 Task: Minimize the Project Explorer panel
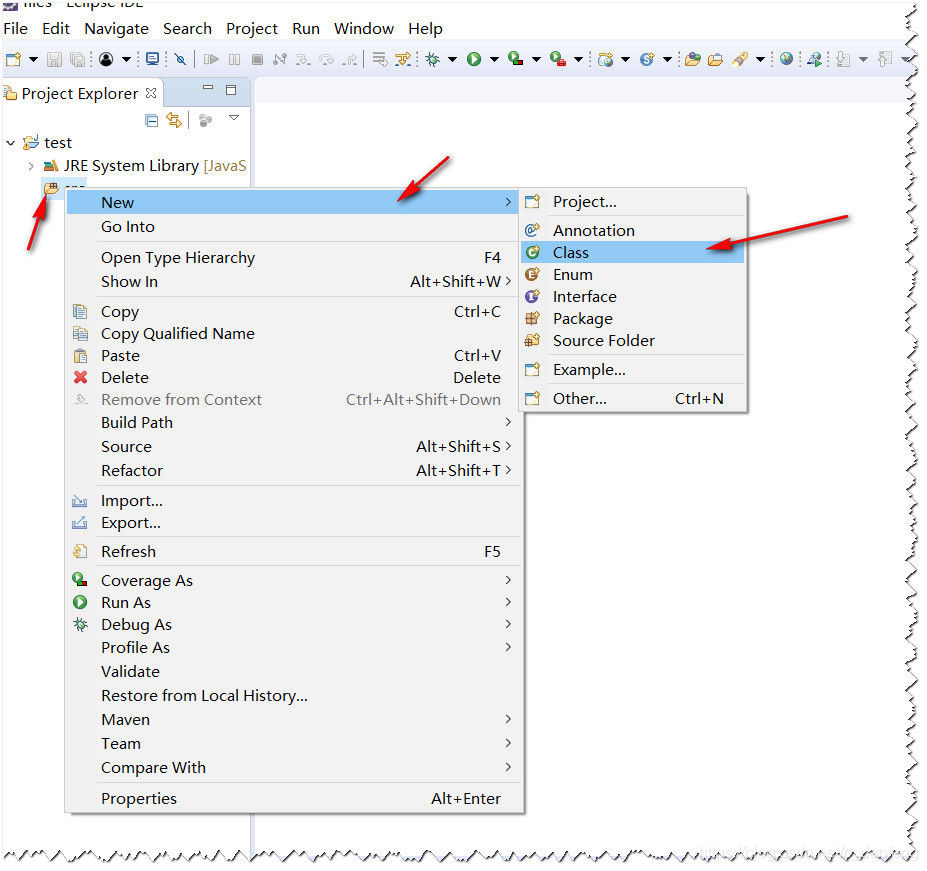[x=208, y=88]
